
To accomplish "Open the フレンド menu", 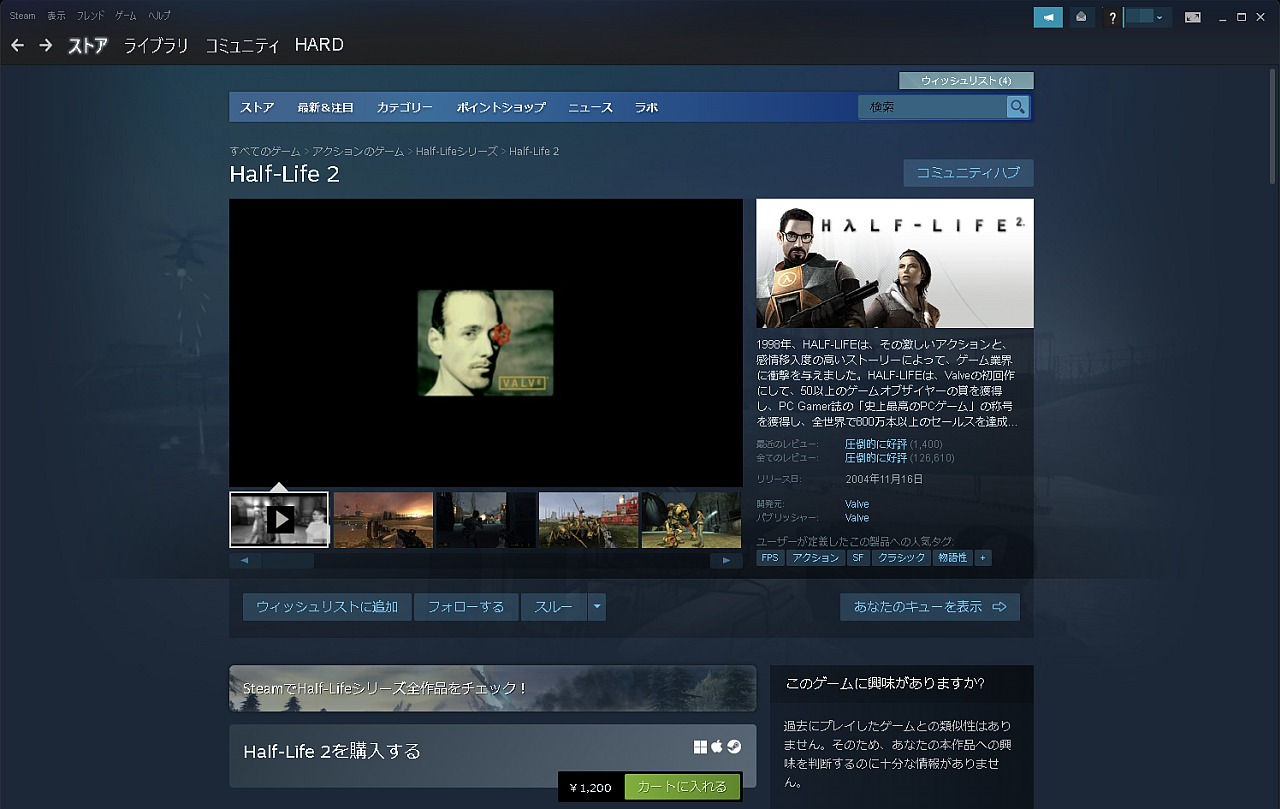I will pos(90,16).
